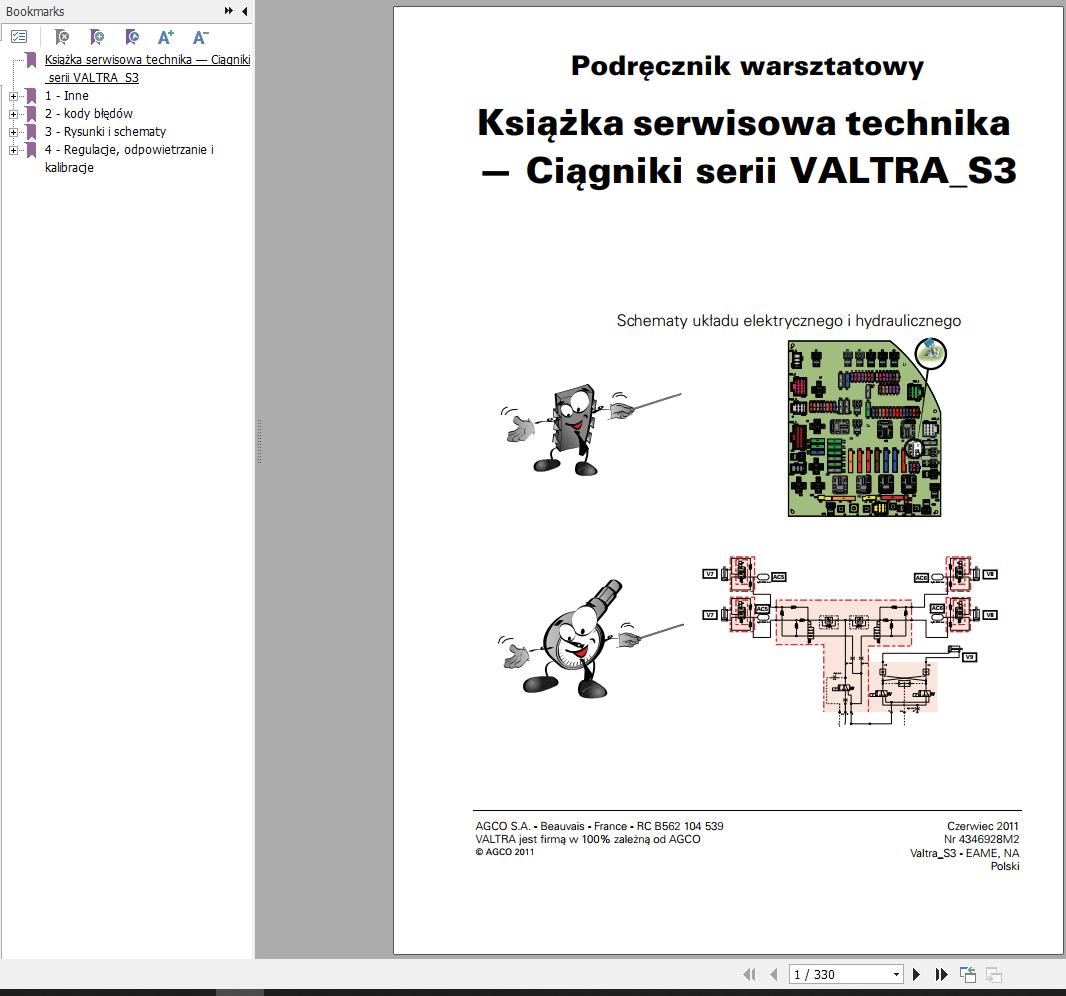
Task: Click the 'Nr 4346928M2' document number
Action: (x=981, y=839)
